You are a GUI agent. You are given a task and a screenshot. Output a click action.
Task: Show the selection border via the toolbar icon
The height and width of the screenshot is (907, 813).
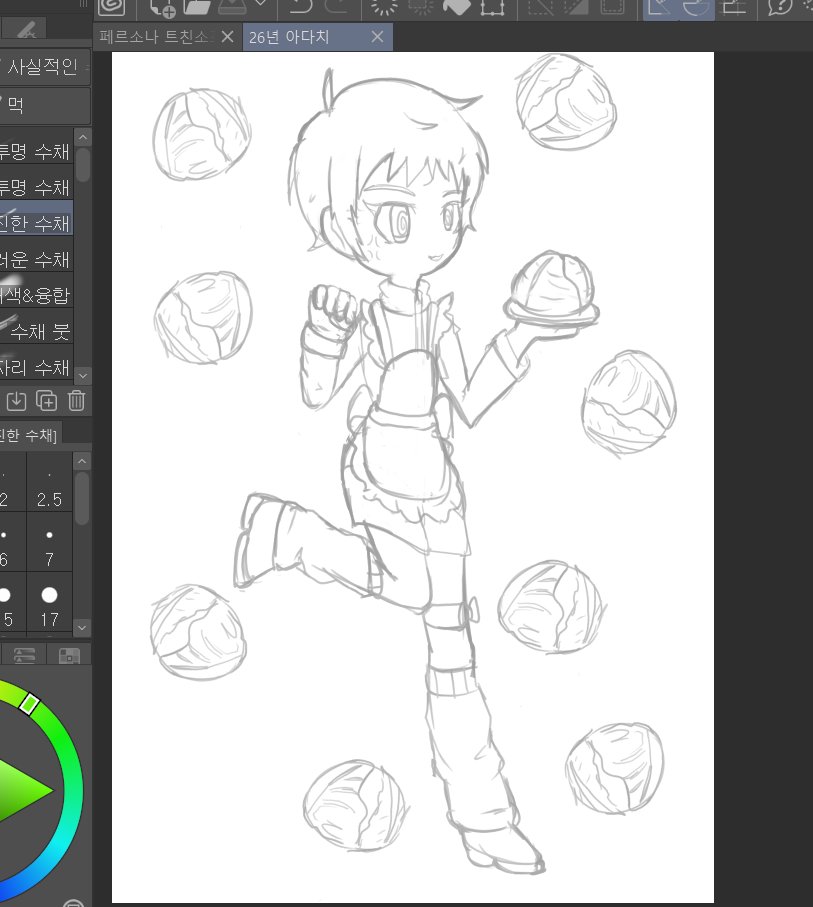click(612, 7)
